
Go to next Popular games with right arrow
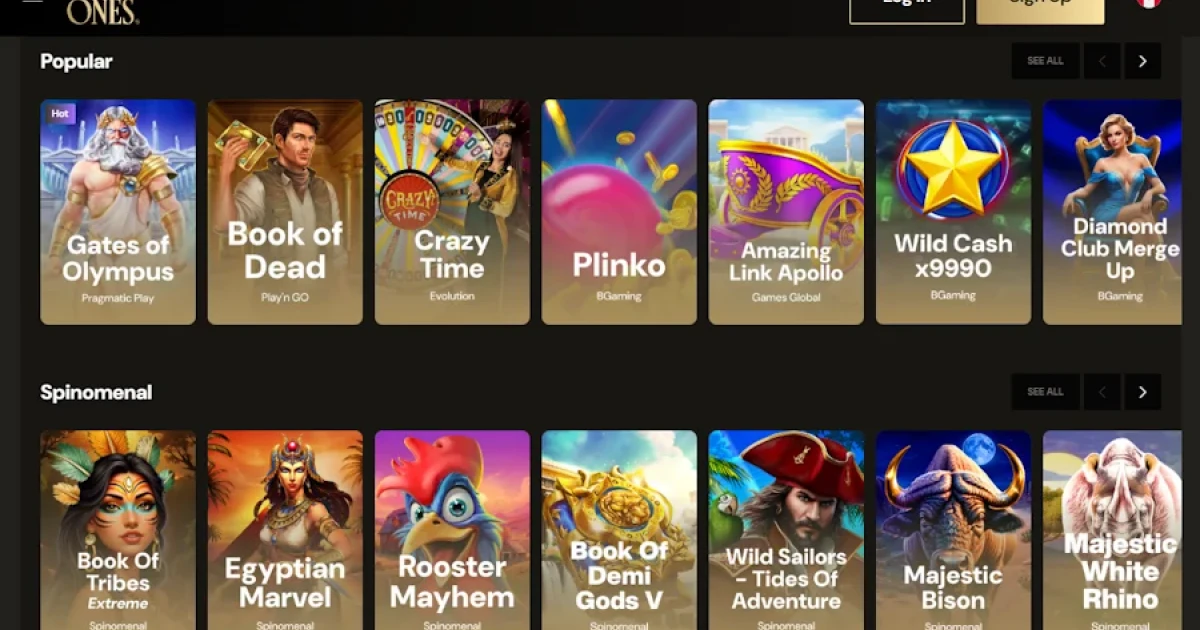(1143, 61)
